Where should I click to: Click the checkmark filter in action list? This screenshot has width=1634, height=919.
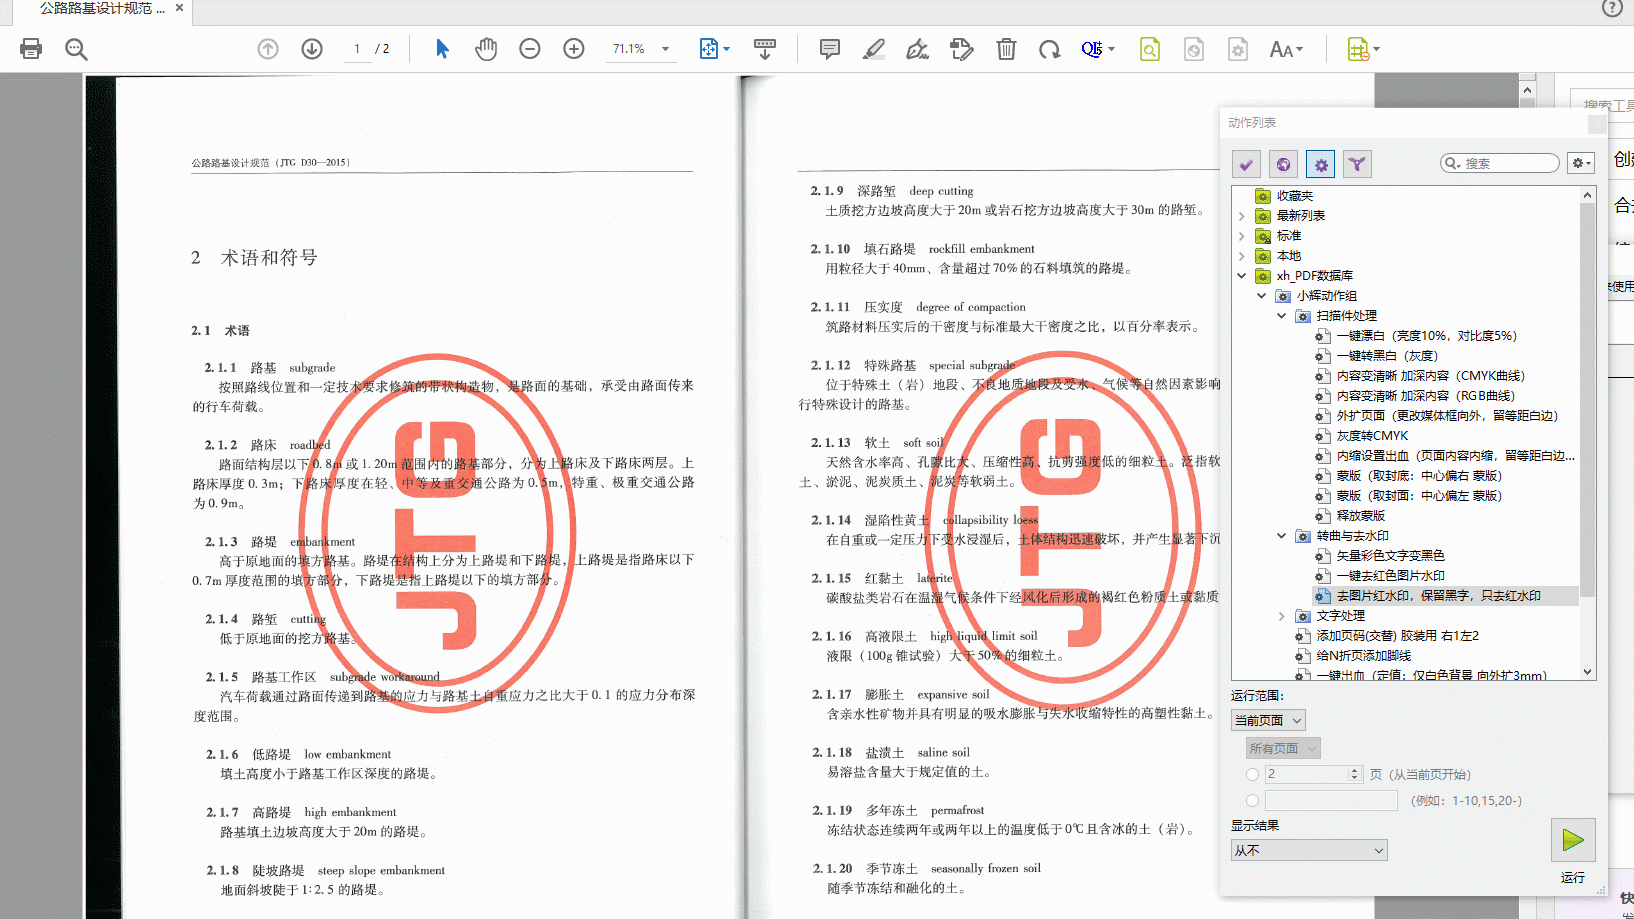click(x=1246, y=164)
